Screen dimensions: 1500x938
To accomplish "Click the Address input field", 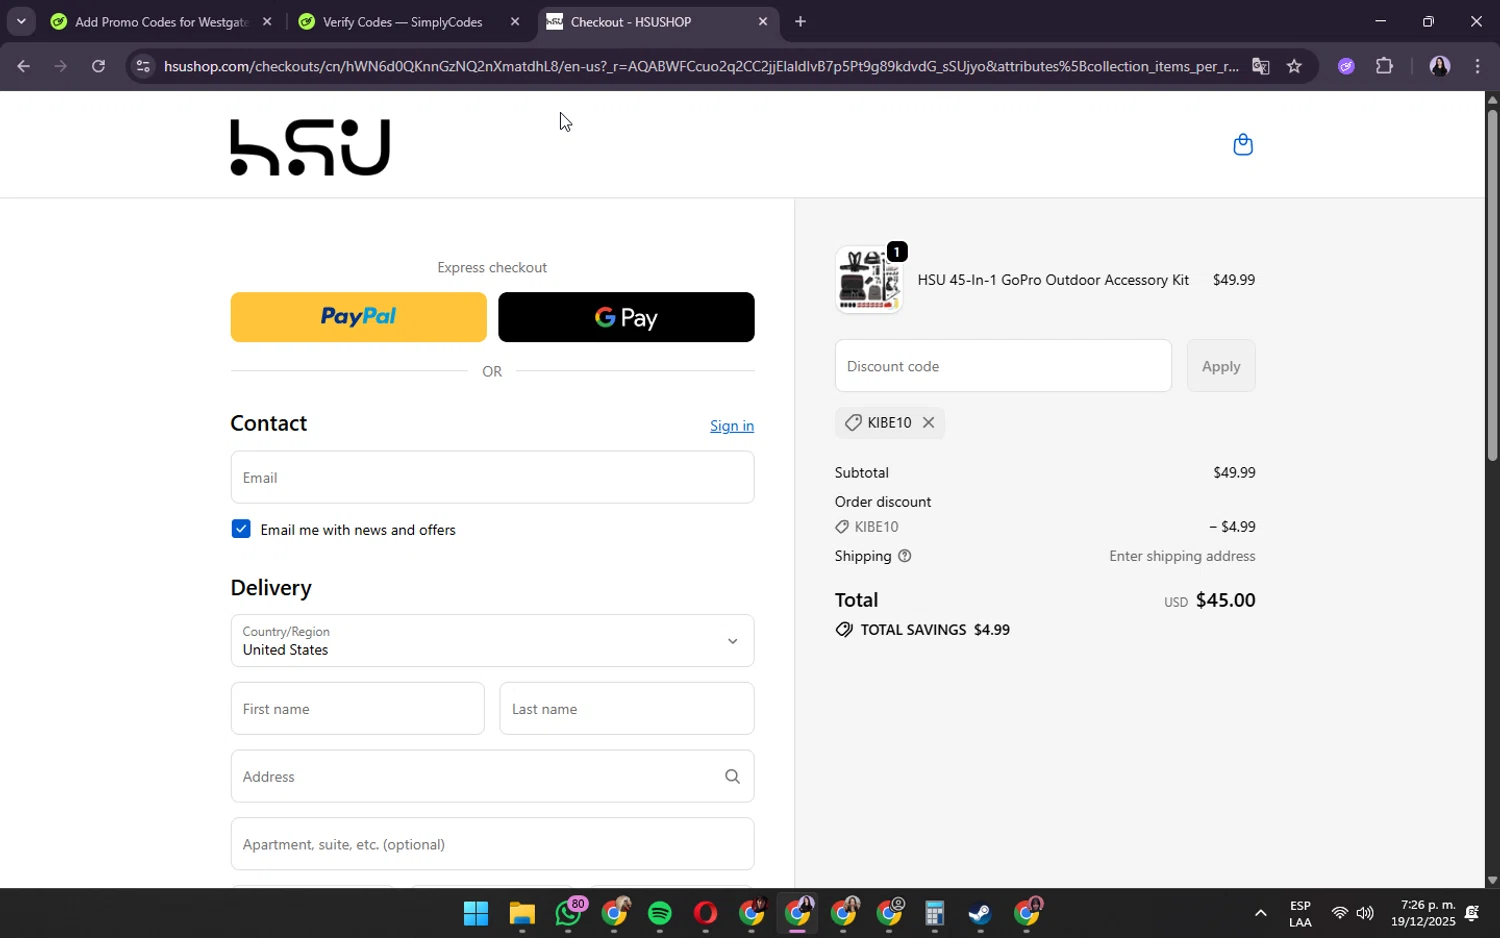I will pyautogui.click(x=492, y=776).
